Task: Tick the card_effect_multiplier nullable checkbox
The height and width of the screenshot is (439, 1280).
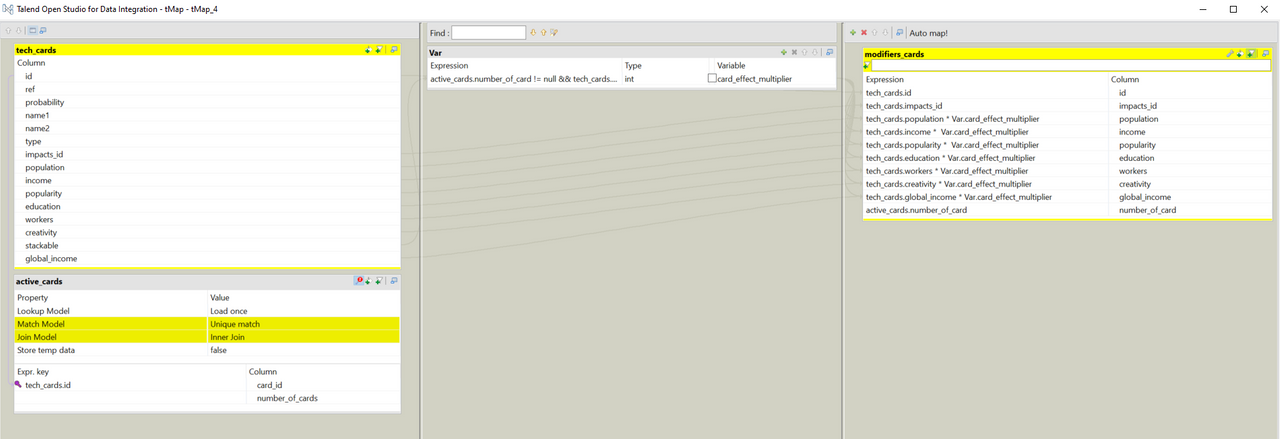Action: point(712,78)
